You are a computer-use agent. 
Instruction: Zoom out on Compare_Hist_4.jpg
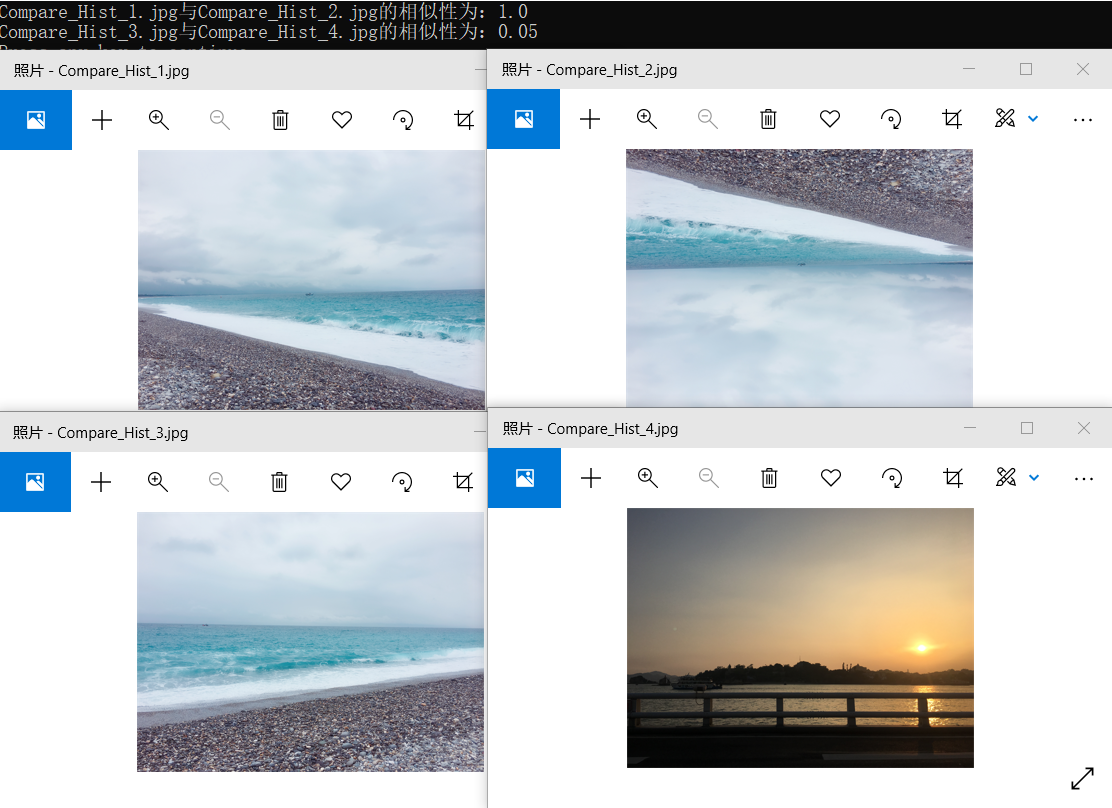click(708, 478)
